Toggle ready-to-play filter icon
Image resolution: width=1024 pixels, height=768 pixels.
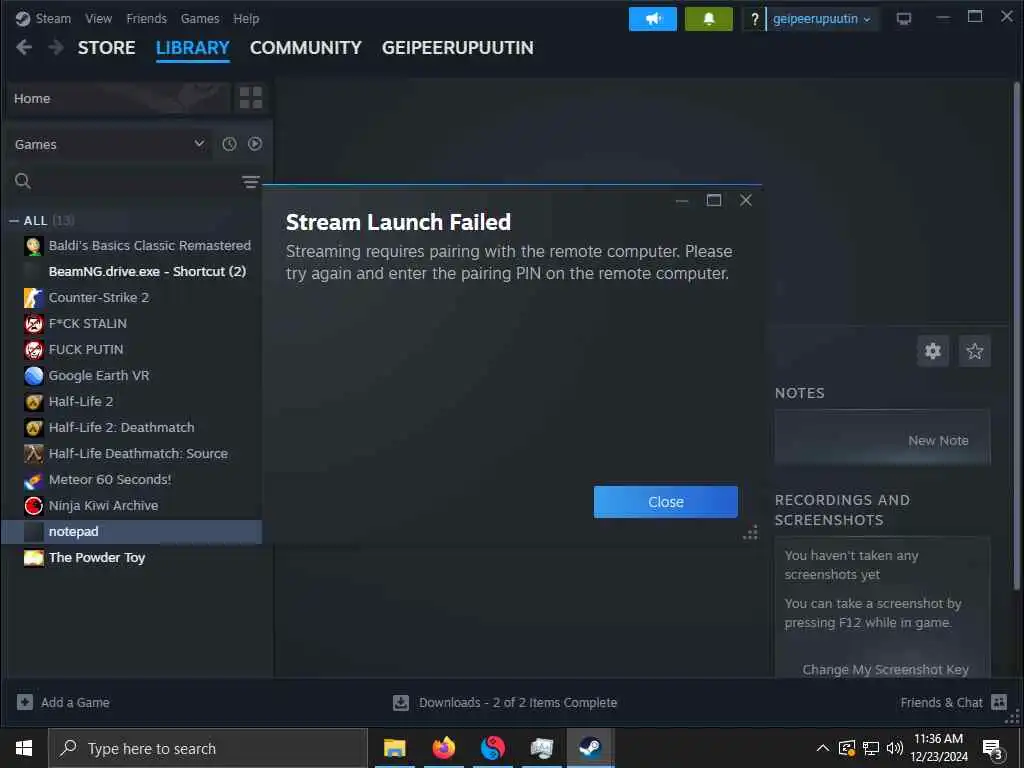click(255, 144)
